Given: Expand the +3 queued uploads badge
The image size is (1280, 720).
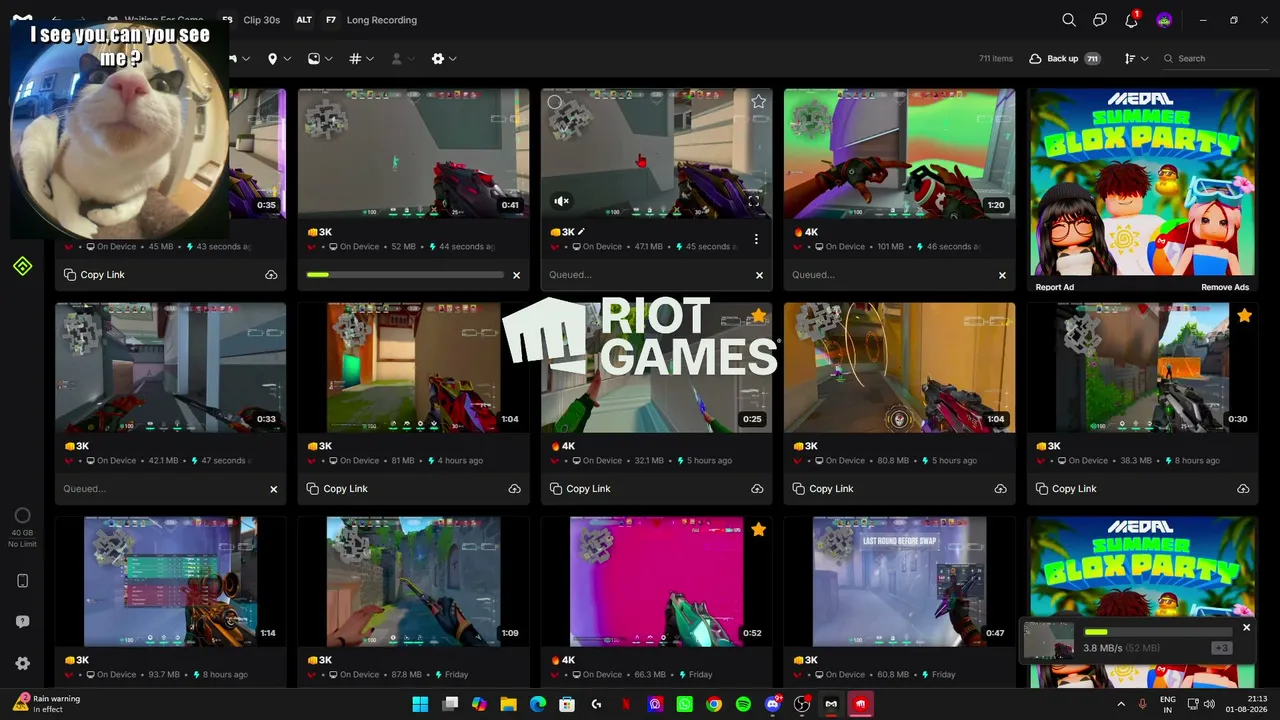Looking at the screenshot, I should tap(1221, 648).
